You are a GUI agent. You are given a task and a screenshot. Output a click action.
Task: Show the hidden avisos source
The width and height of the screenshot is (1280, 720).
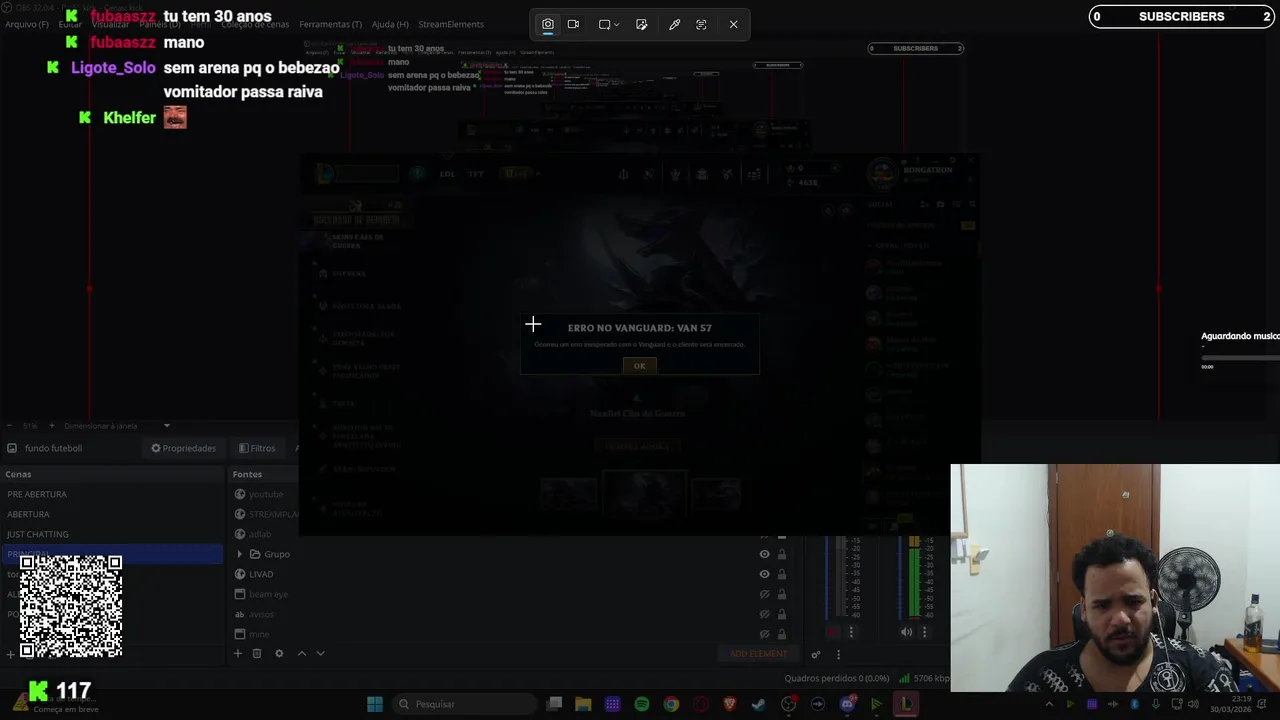pos(764,614)
